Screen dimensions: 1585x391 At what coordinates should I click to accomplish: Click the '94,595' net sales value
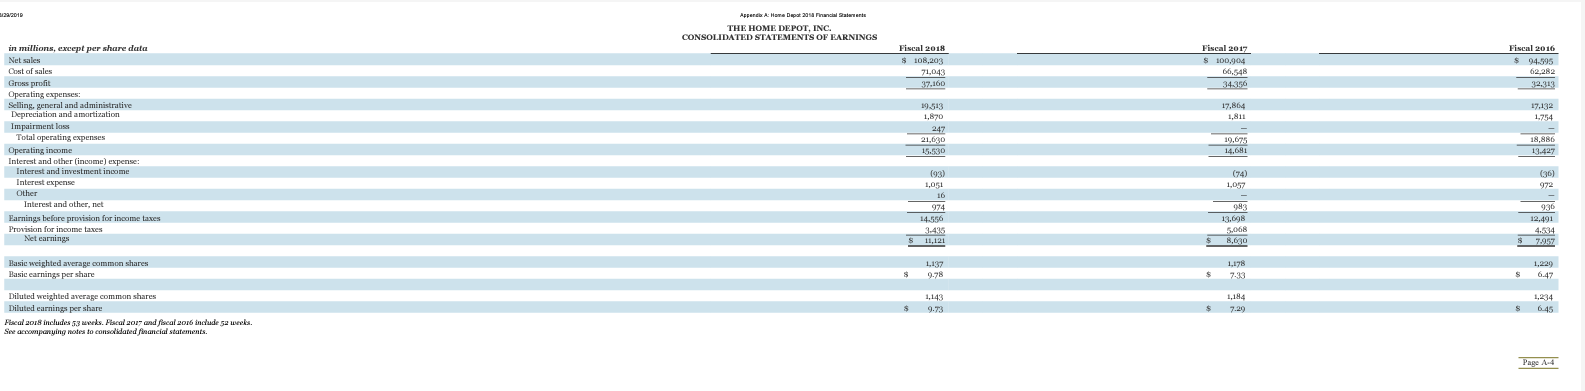tap(1540, 61)
